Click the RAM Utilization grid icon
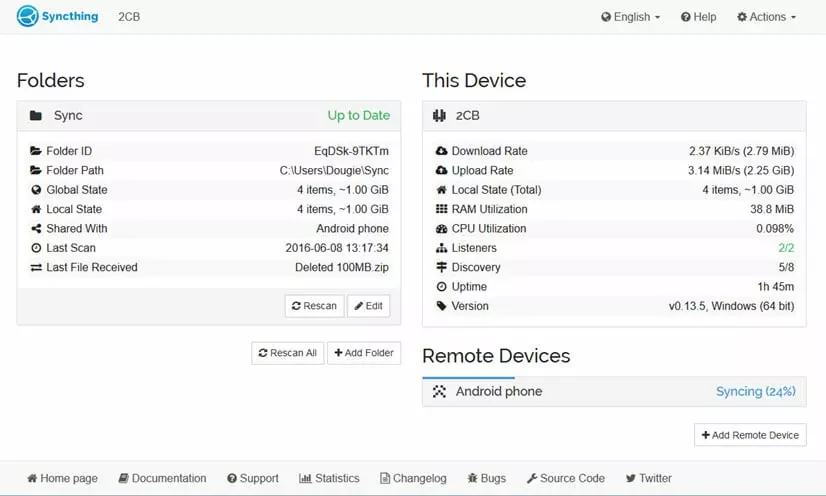Viewport: 826px width, 496px height. pyautogui.click(x=441, y=209)
